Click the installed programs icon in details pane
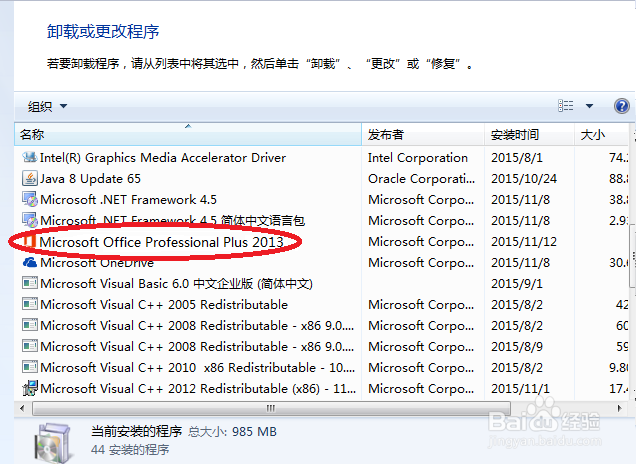Screen dimensions: 636x464 [54, 443]
